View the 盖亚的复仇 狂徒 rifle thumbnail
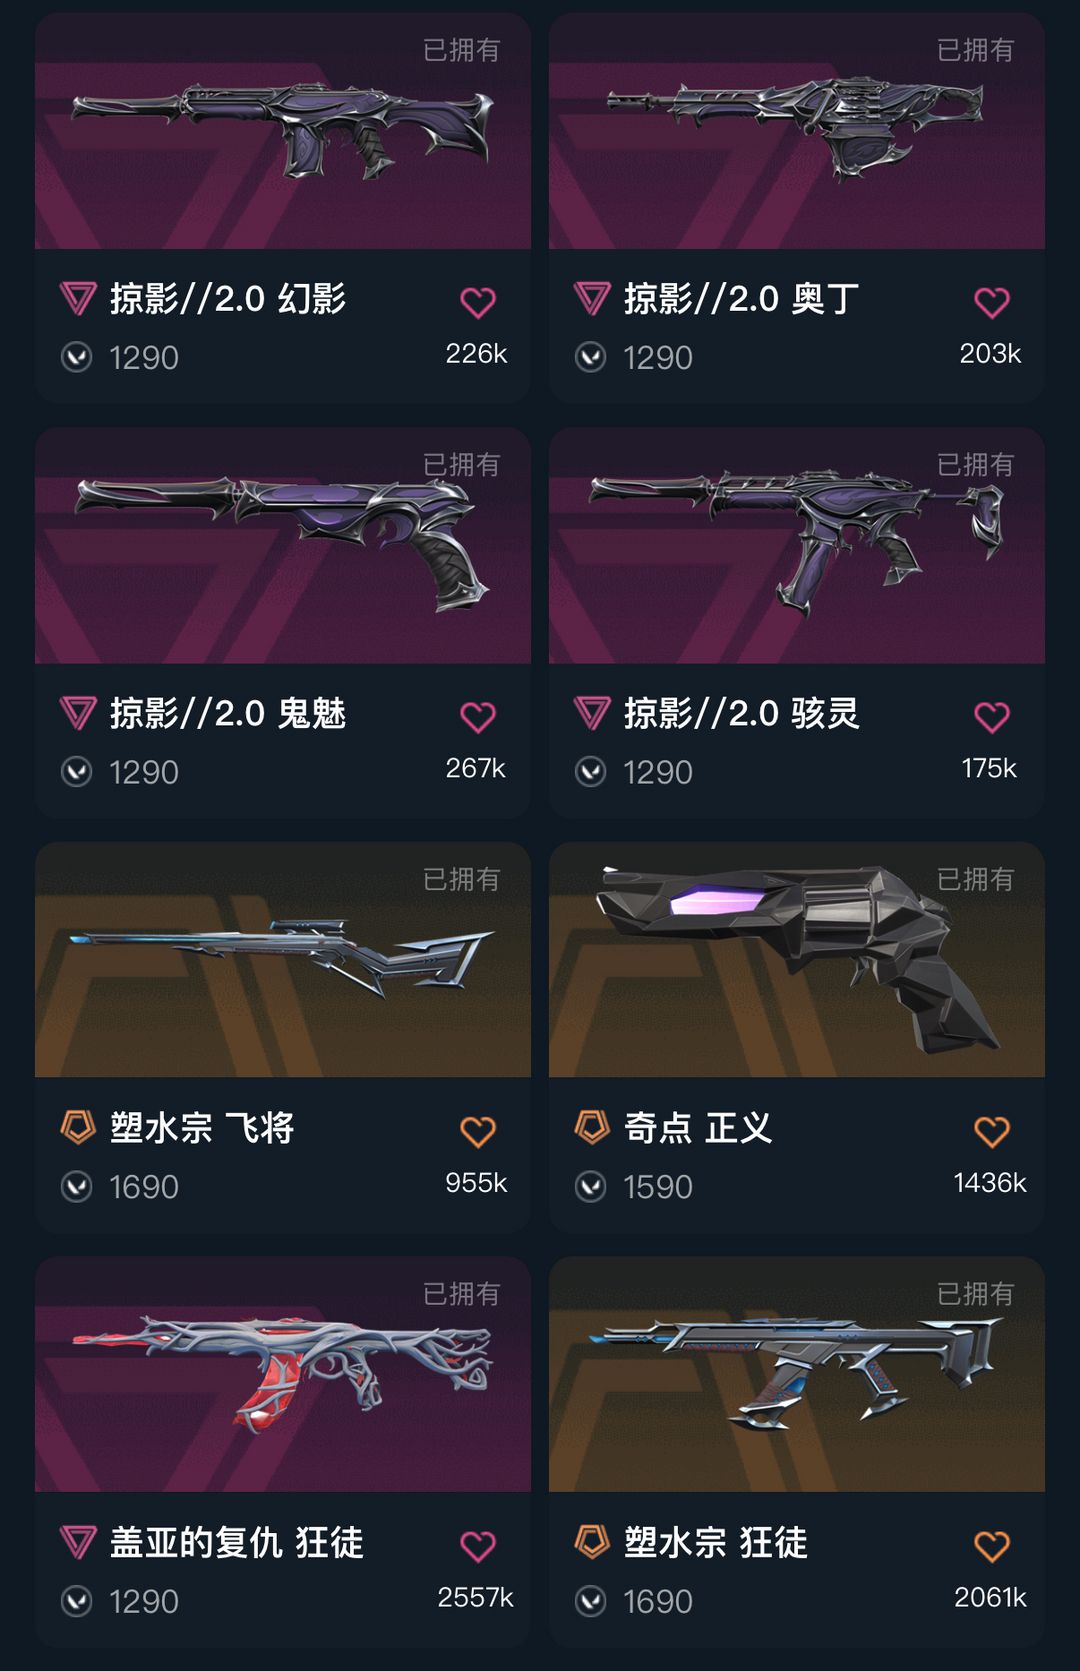1080x1671 pixels. click(283, 1375)
